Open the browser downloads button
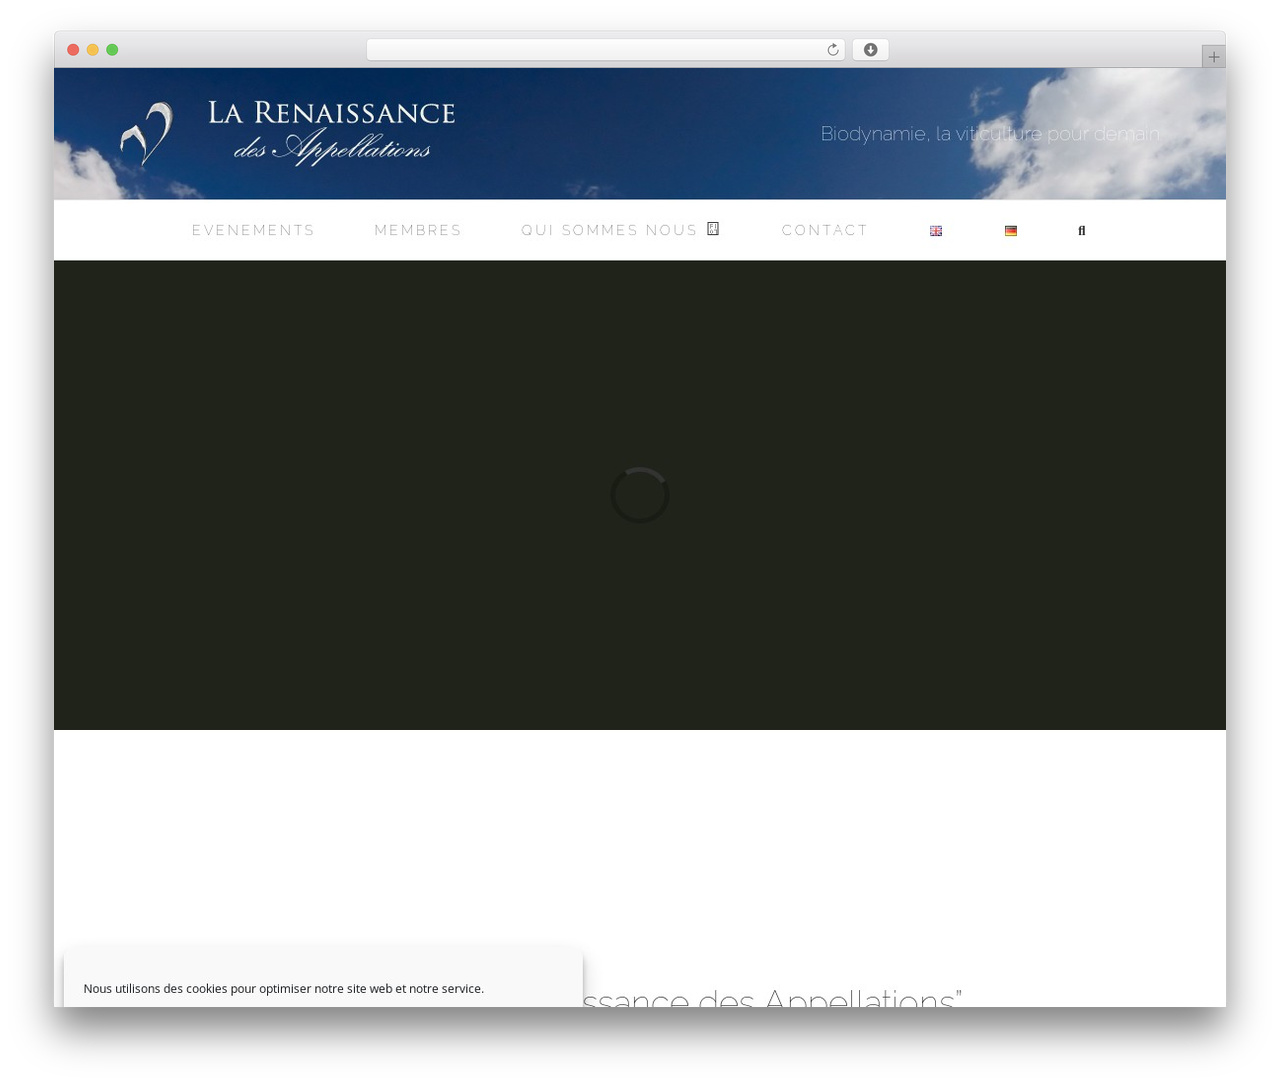This screenshot has height=1084, width=1280. click(870, 50)
